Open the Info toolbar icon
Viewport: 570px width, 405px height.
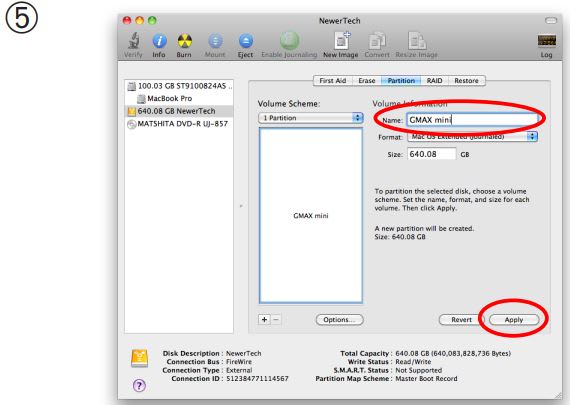click(x=159, y=45)
